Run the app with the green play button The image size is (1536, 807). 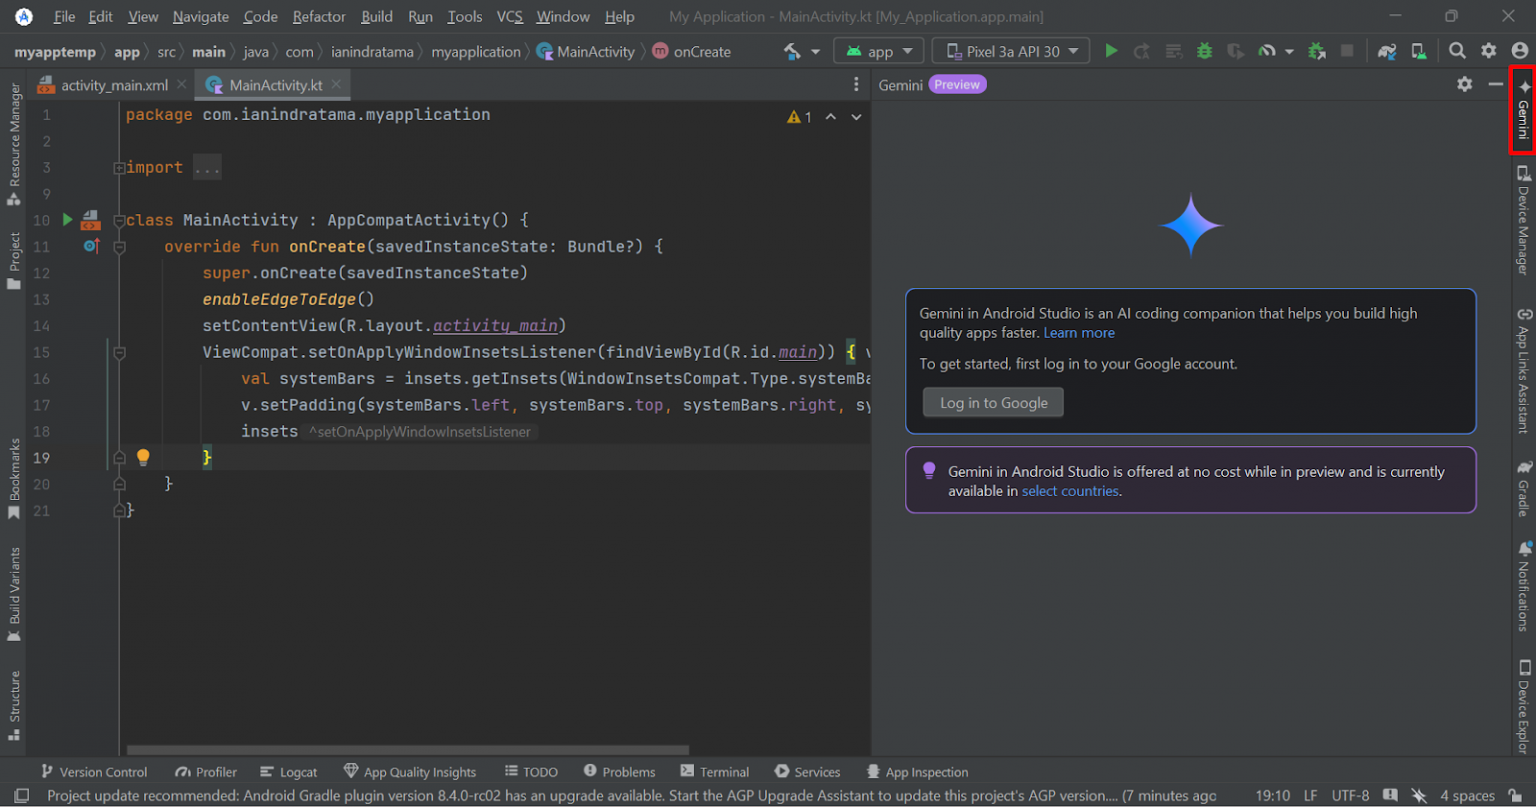1111,50
